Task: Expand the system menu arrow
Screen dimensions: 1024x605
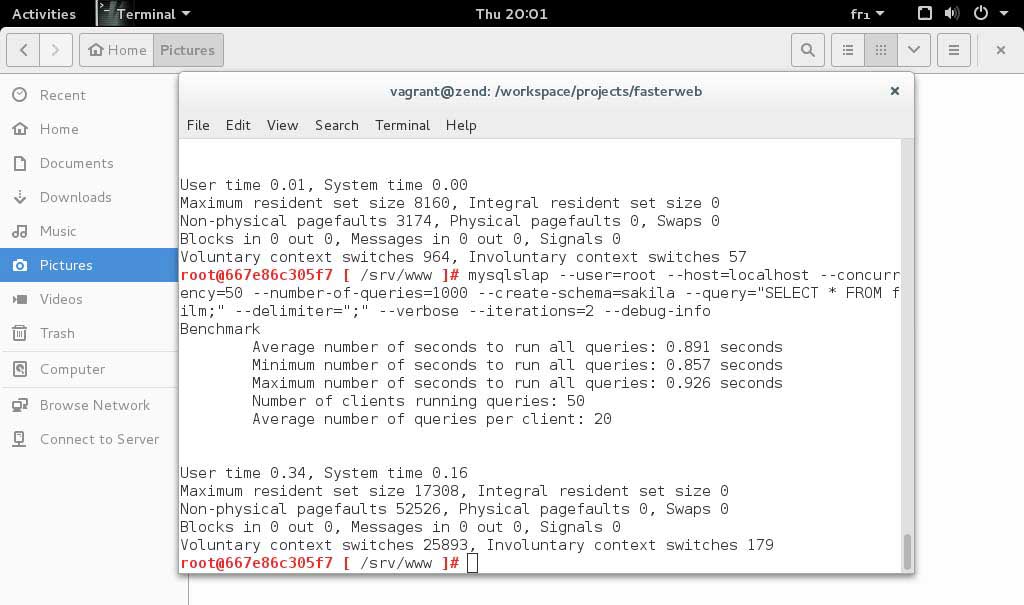Action: 1004,14
